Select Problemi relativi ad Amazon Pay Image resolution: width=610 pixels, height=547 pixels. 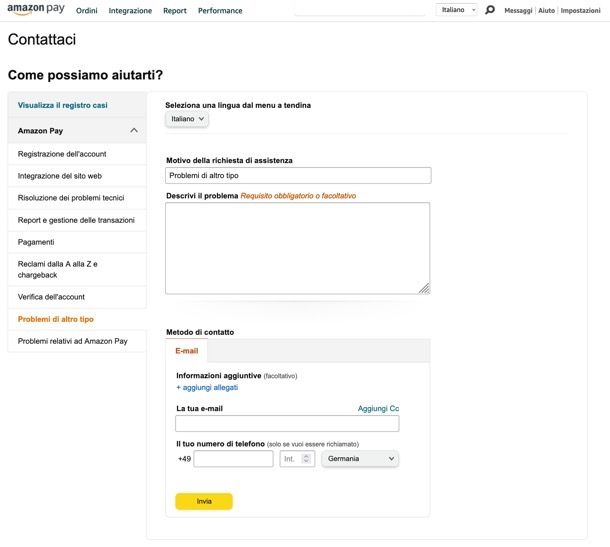click(77, 341)
